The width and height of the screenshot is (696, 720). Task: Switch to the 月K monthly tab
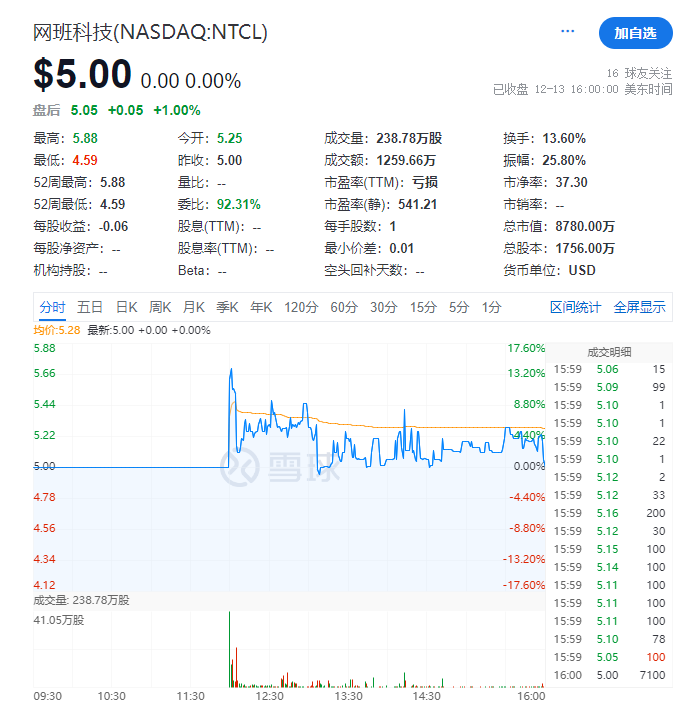193,307
